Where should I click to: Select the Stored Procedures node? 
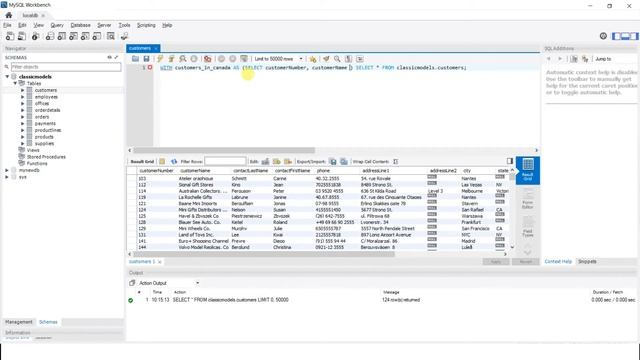[x=46, y=157]
